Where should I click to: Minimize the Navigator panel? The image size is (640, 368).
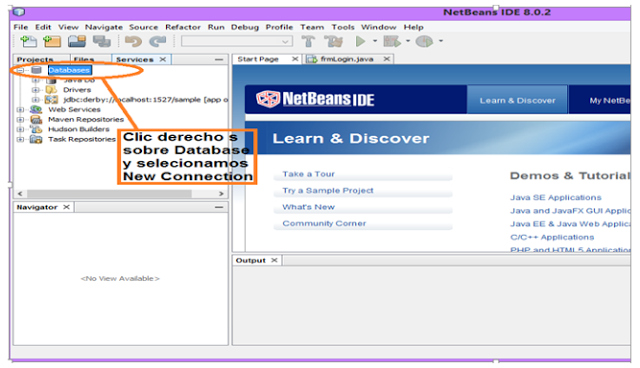coord(219,207)
